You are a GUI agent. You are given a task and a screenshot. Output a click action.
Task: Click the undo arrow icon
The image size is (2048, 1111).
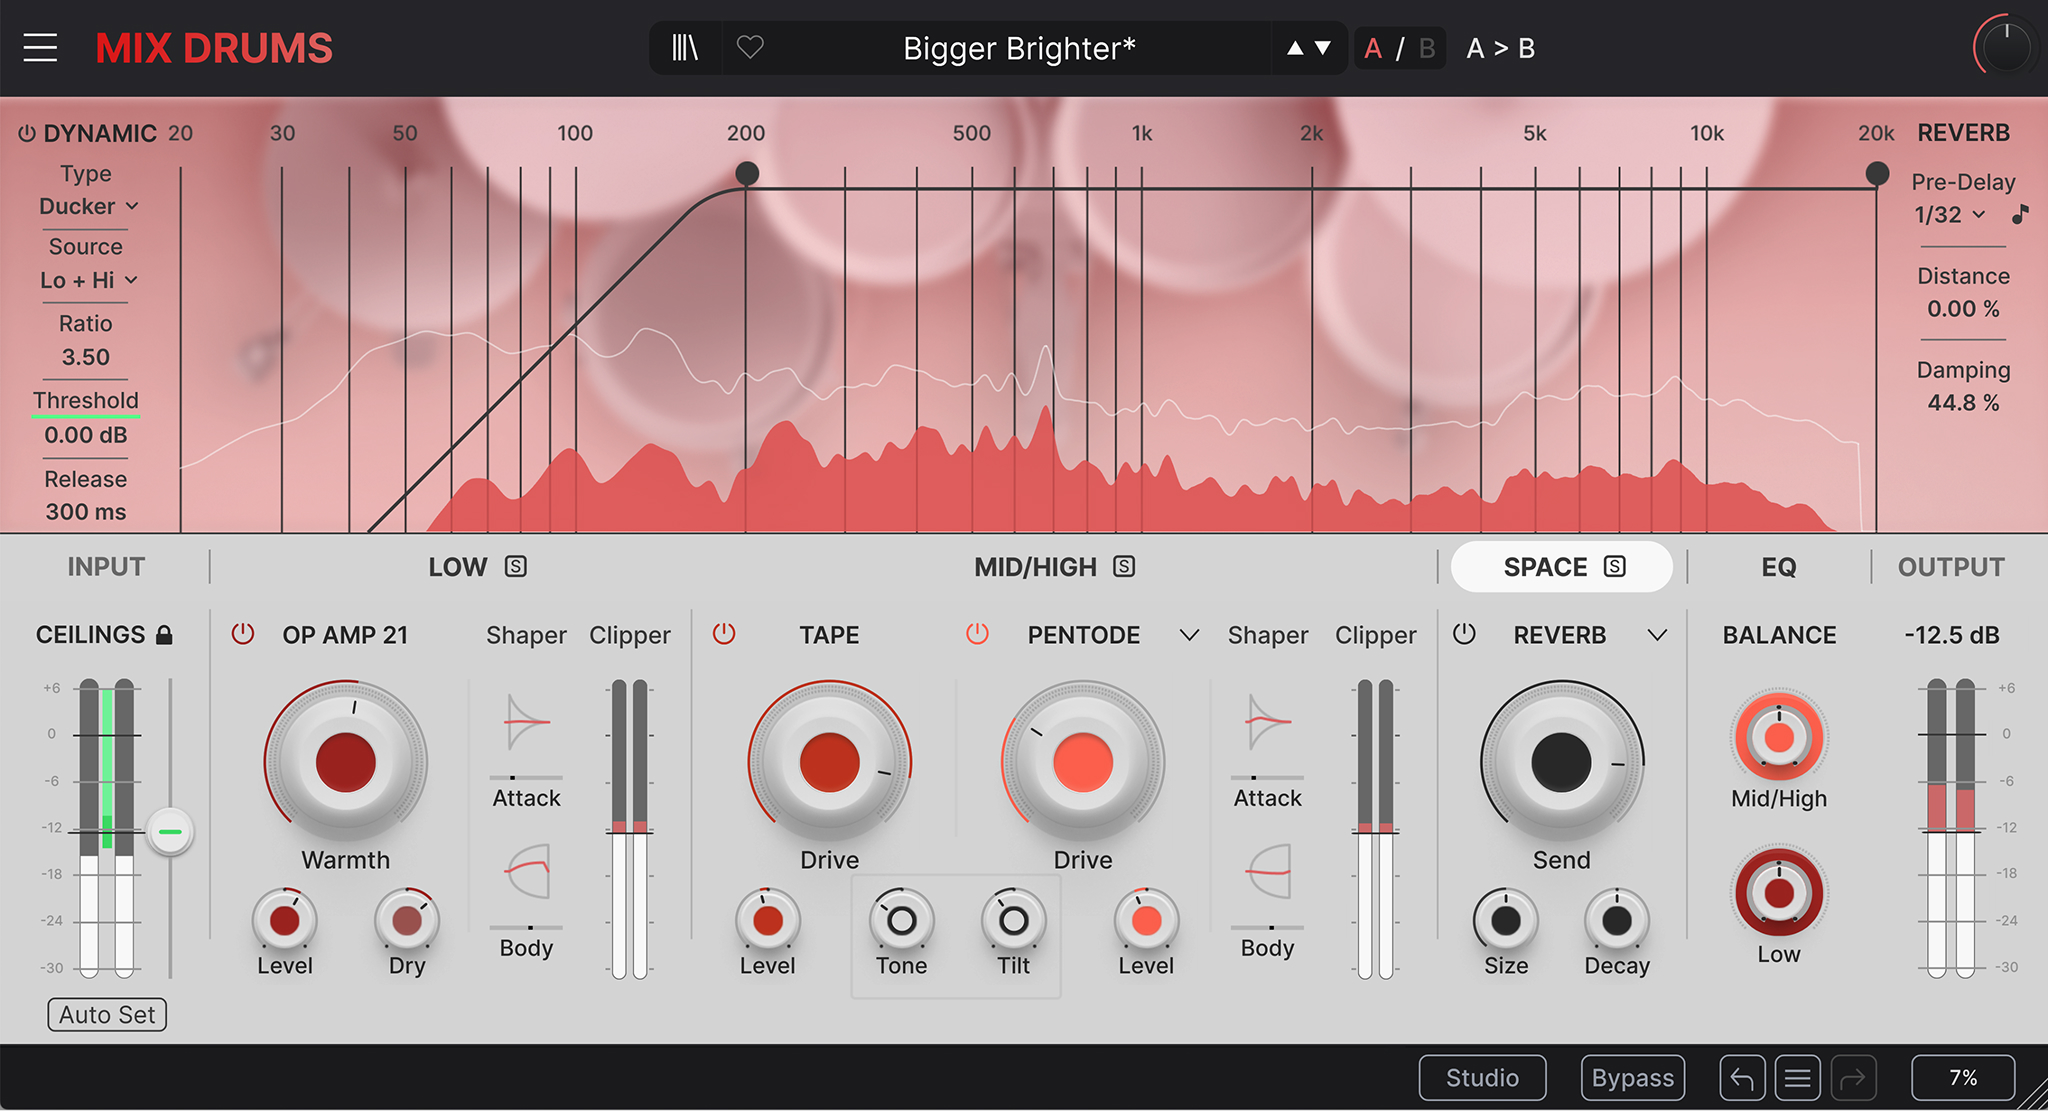pos(1742,1078)
